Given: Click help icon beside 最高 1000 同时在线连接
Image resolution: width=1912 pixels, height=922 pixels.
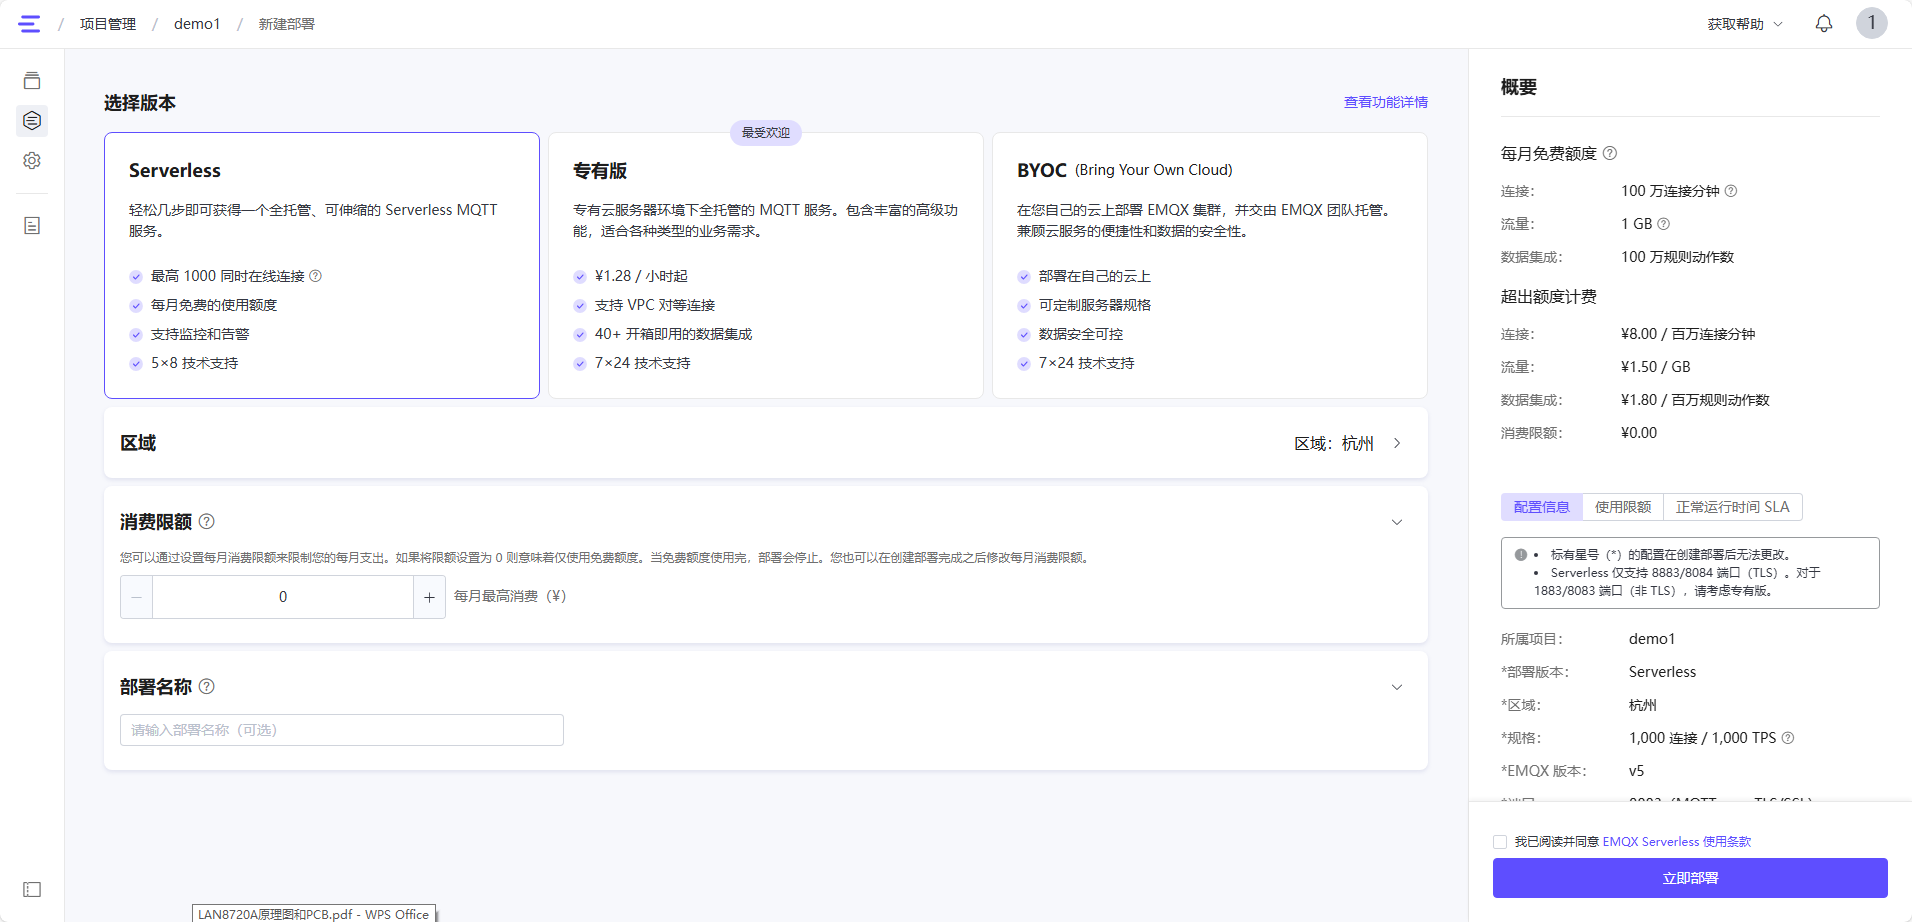Looking at the screenshot, I should (316, 276).
